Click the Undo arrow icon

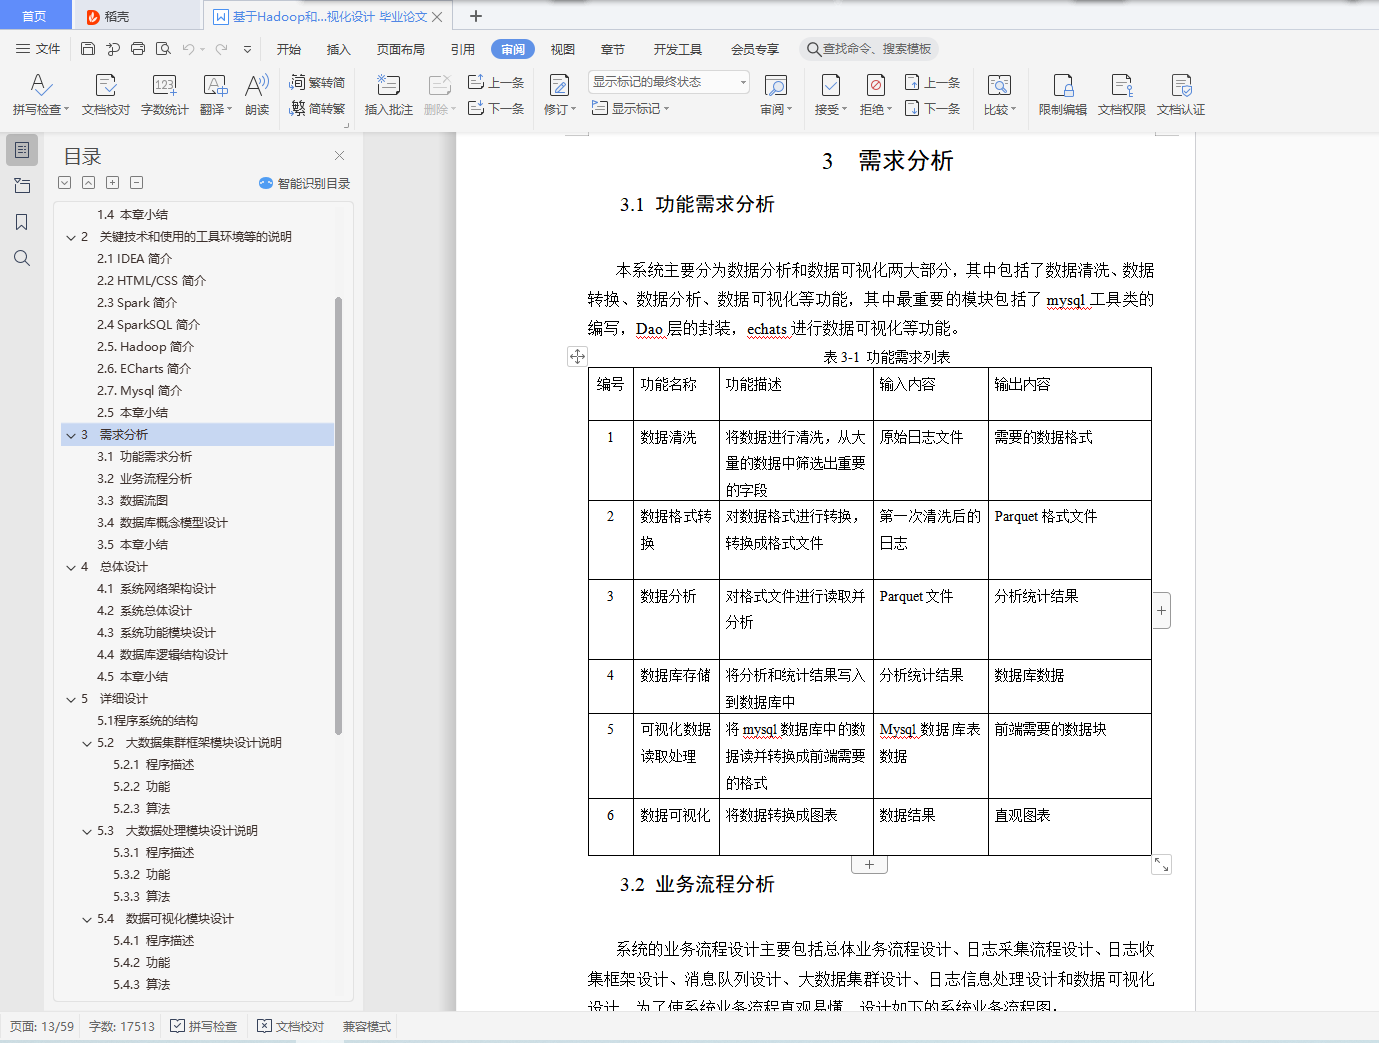pyautogui.click(x=188, y=49)
